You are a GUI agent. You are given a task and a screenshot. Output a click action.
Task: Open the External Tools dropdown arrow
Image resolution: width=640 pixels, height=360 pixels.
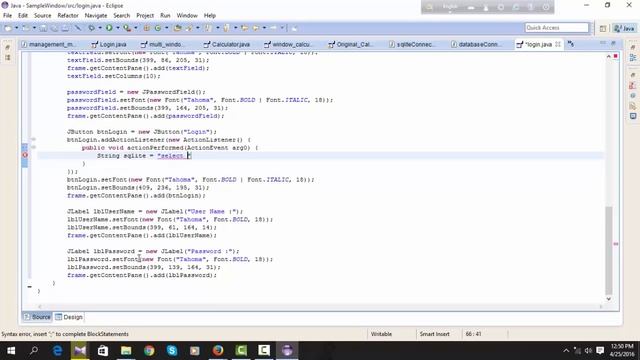point(136,28)
